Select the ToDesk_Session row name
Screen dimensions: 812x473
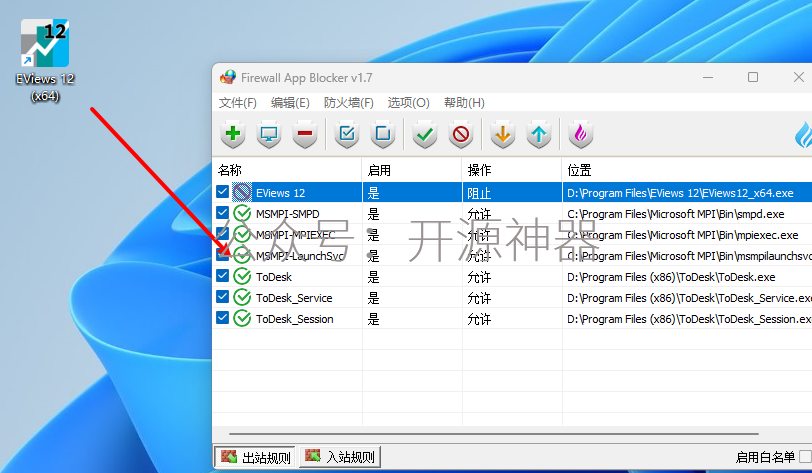(x=295, y=319)
